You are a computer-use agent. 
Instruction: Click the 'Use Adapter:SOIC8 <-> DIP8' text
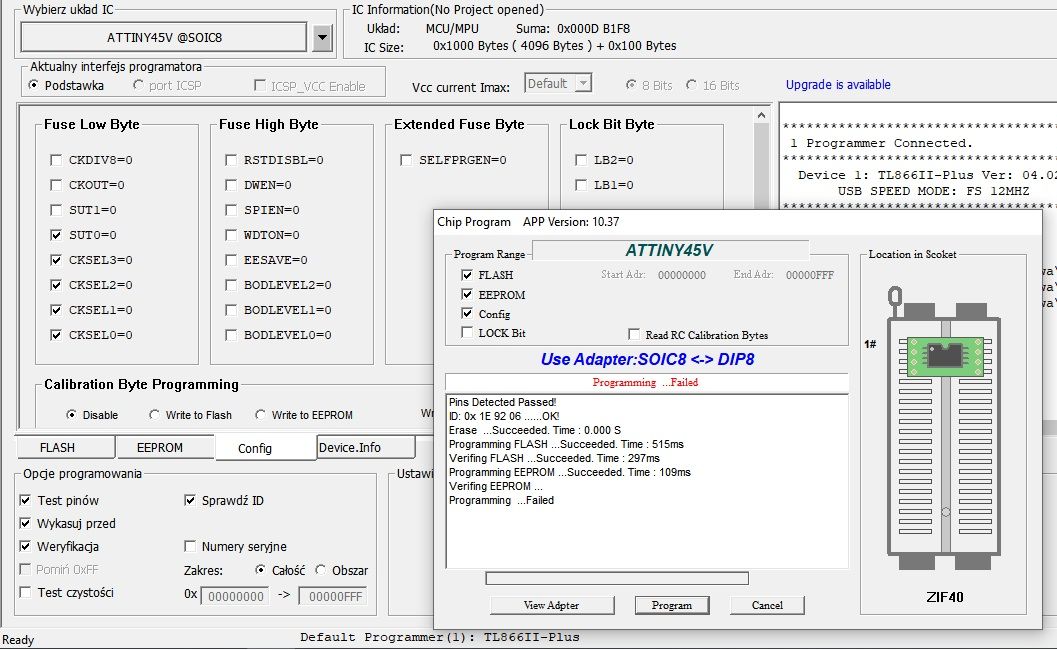pyautogui.click(x=647, y=359)
